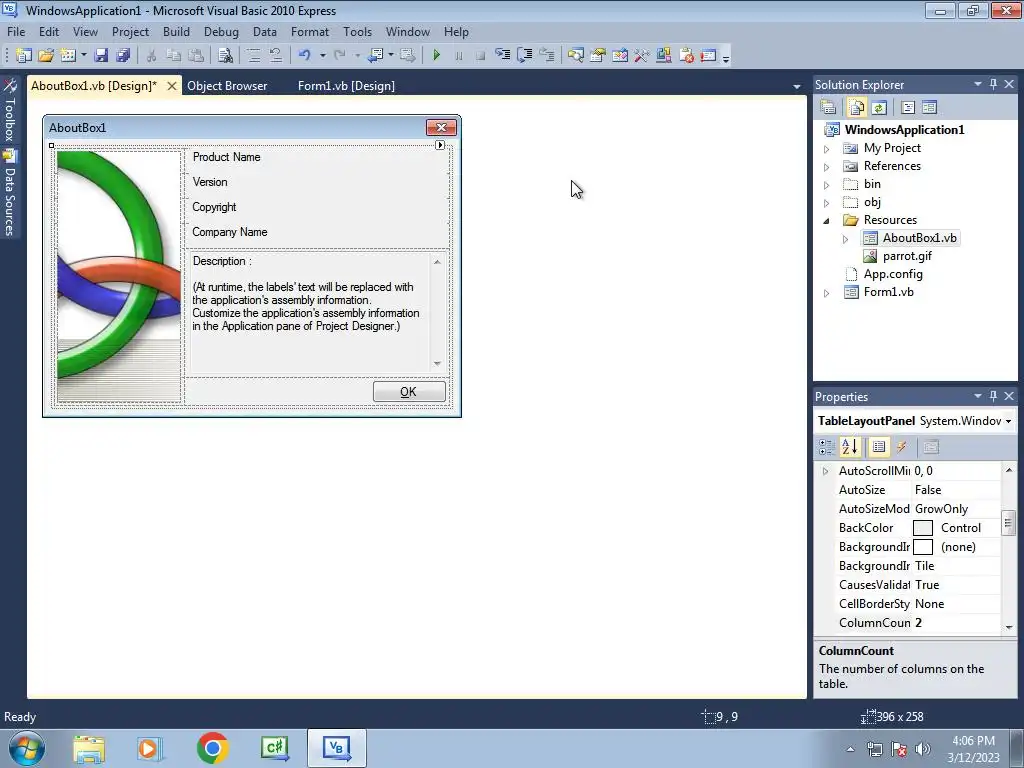
Task: Open the Undo history dropdown arrow
Action: (x=323, y=56)
